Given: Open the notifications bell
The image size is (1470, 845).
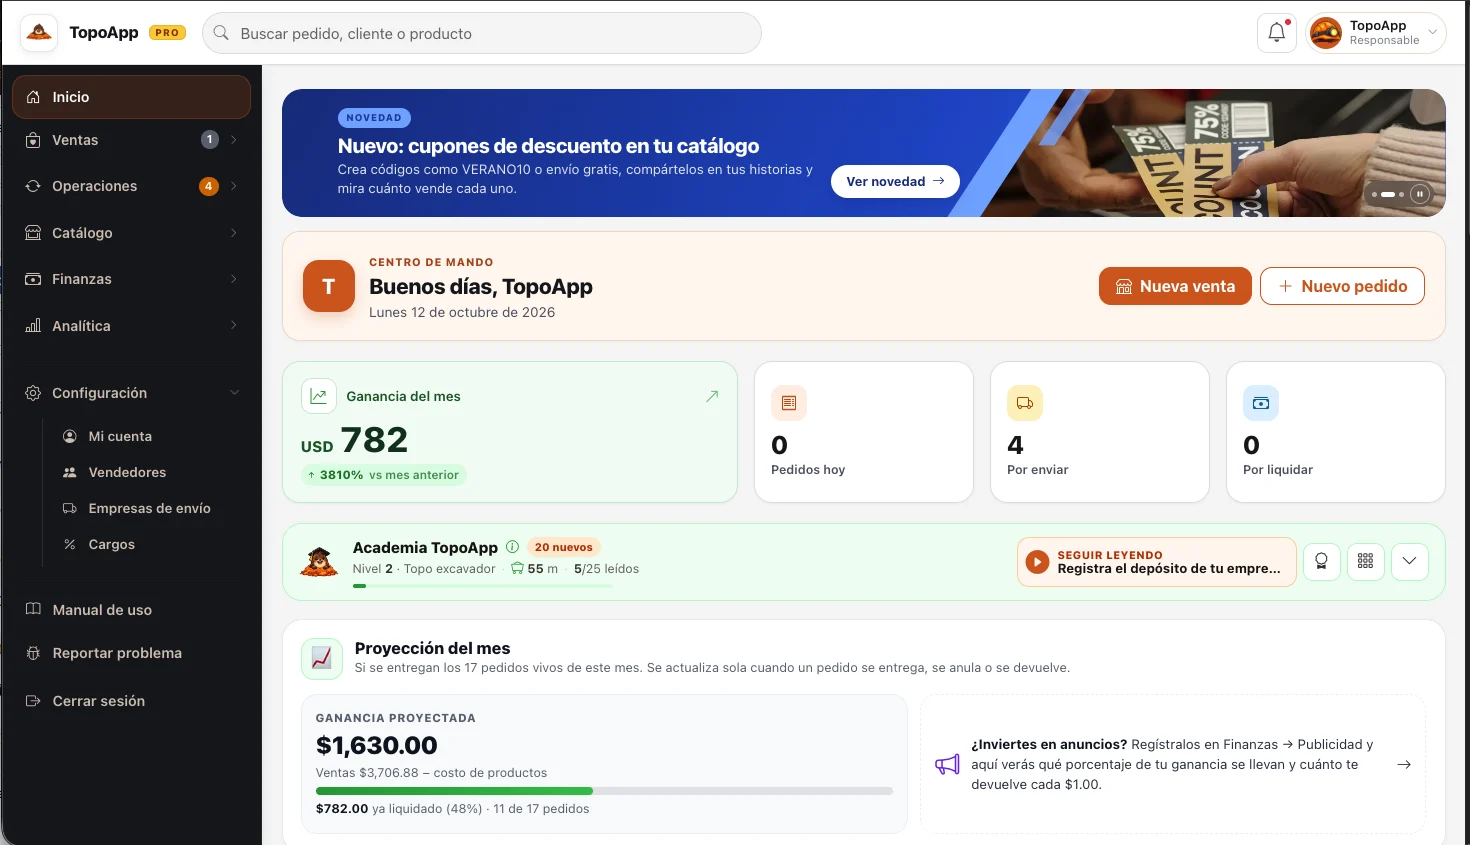Looking at the screenshot, I should click(1277, 33).
